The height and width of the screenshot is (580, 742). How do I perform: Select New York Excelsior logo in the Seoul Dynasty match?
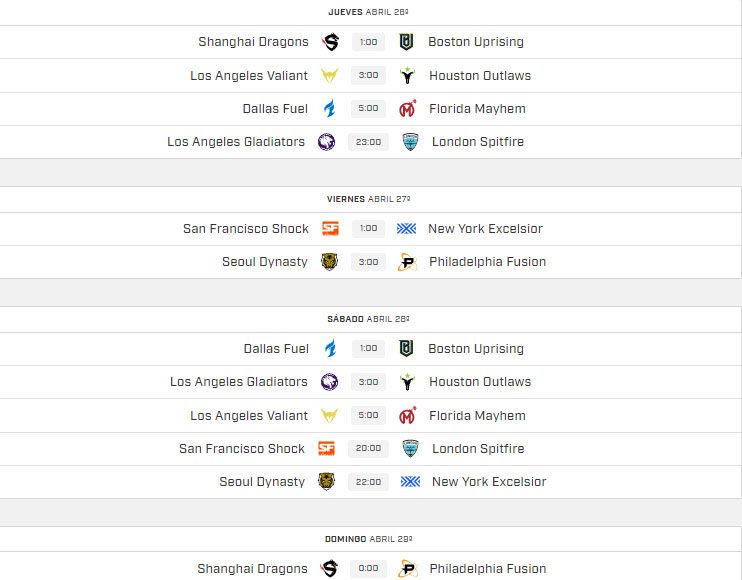tap(409, 482)
